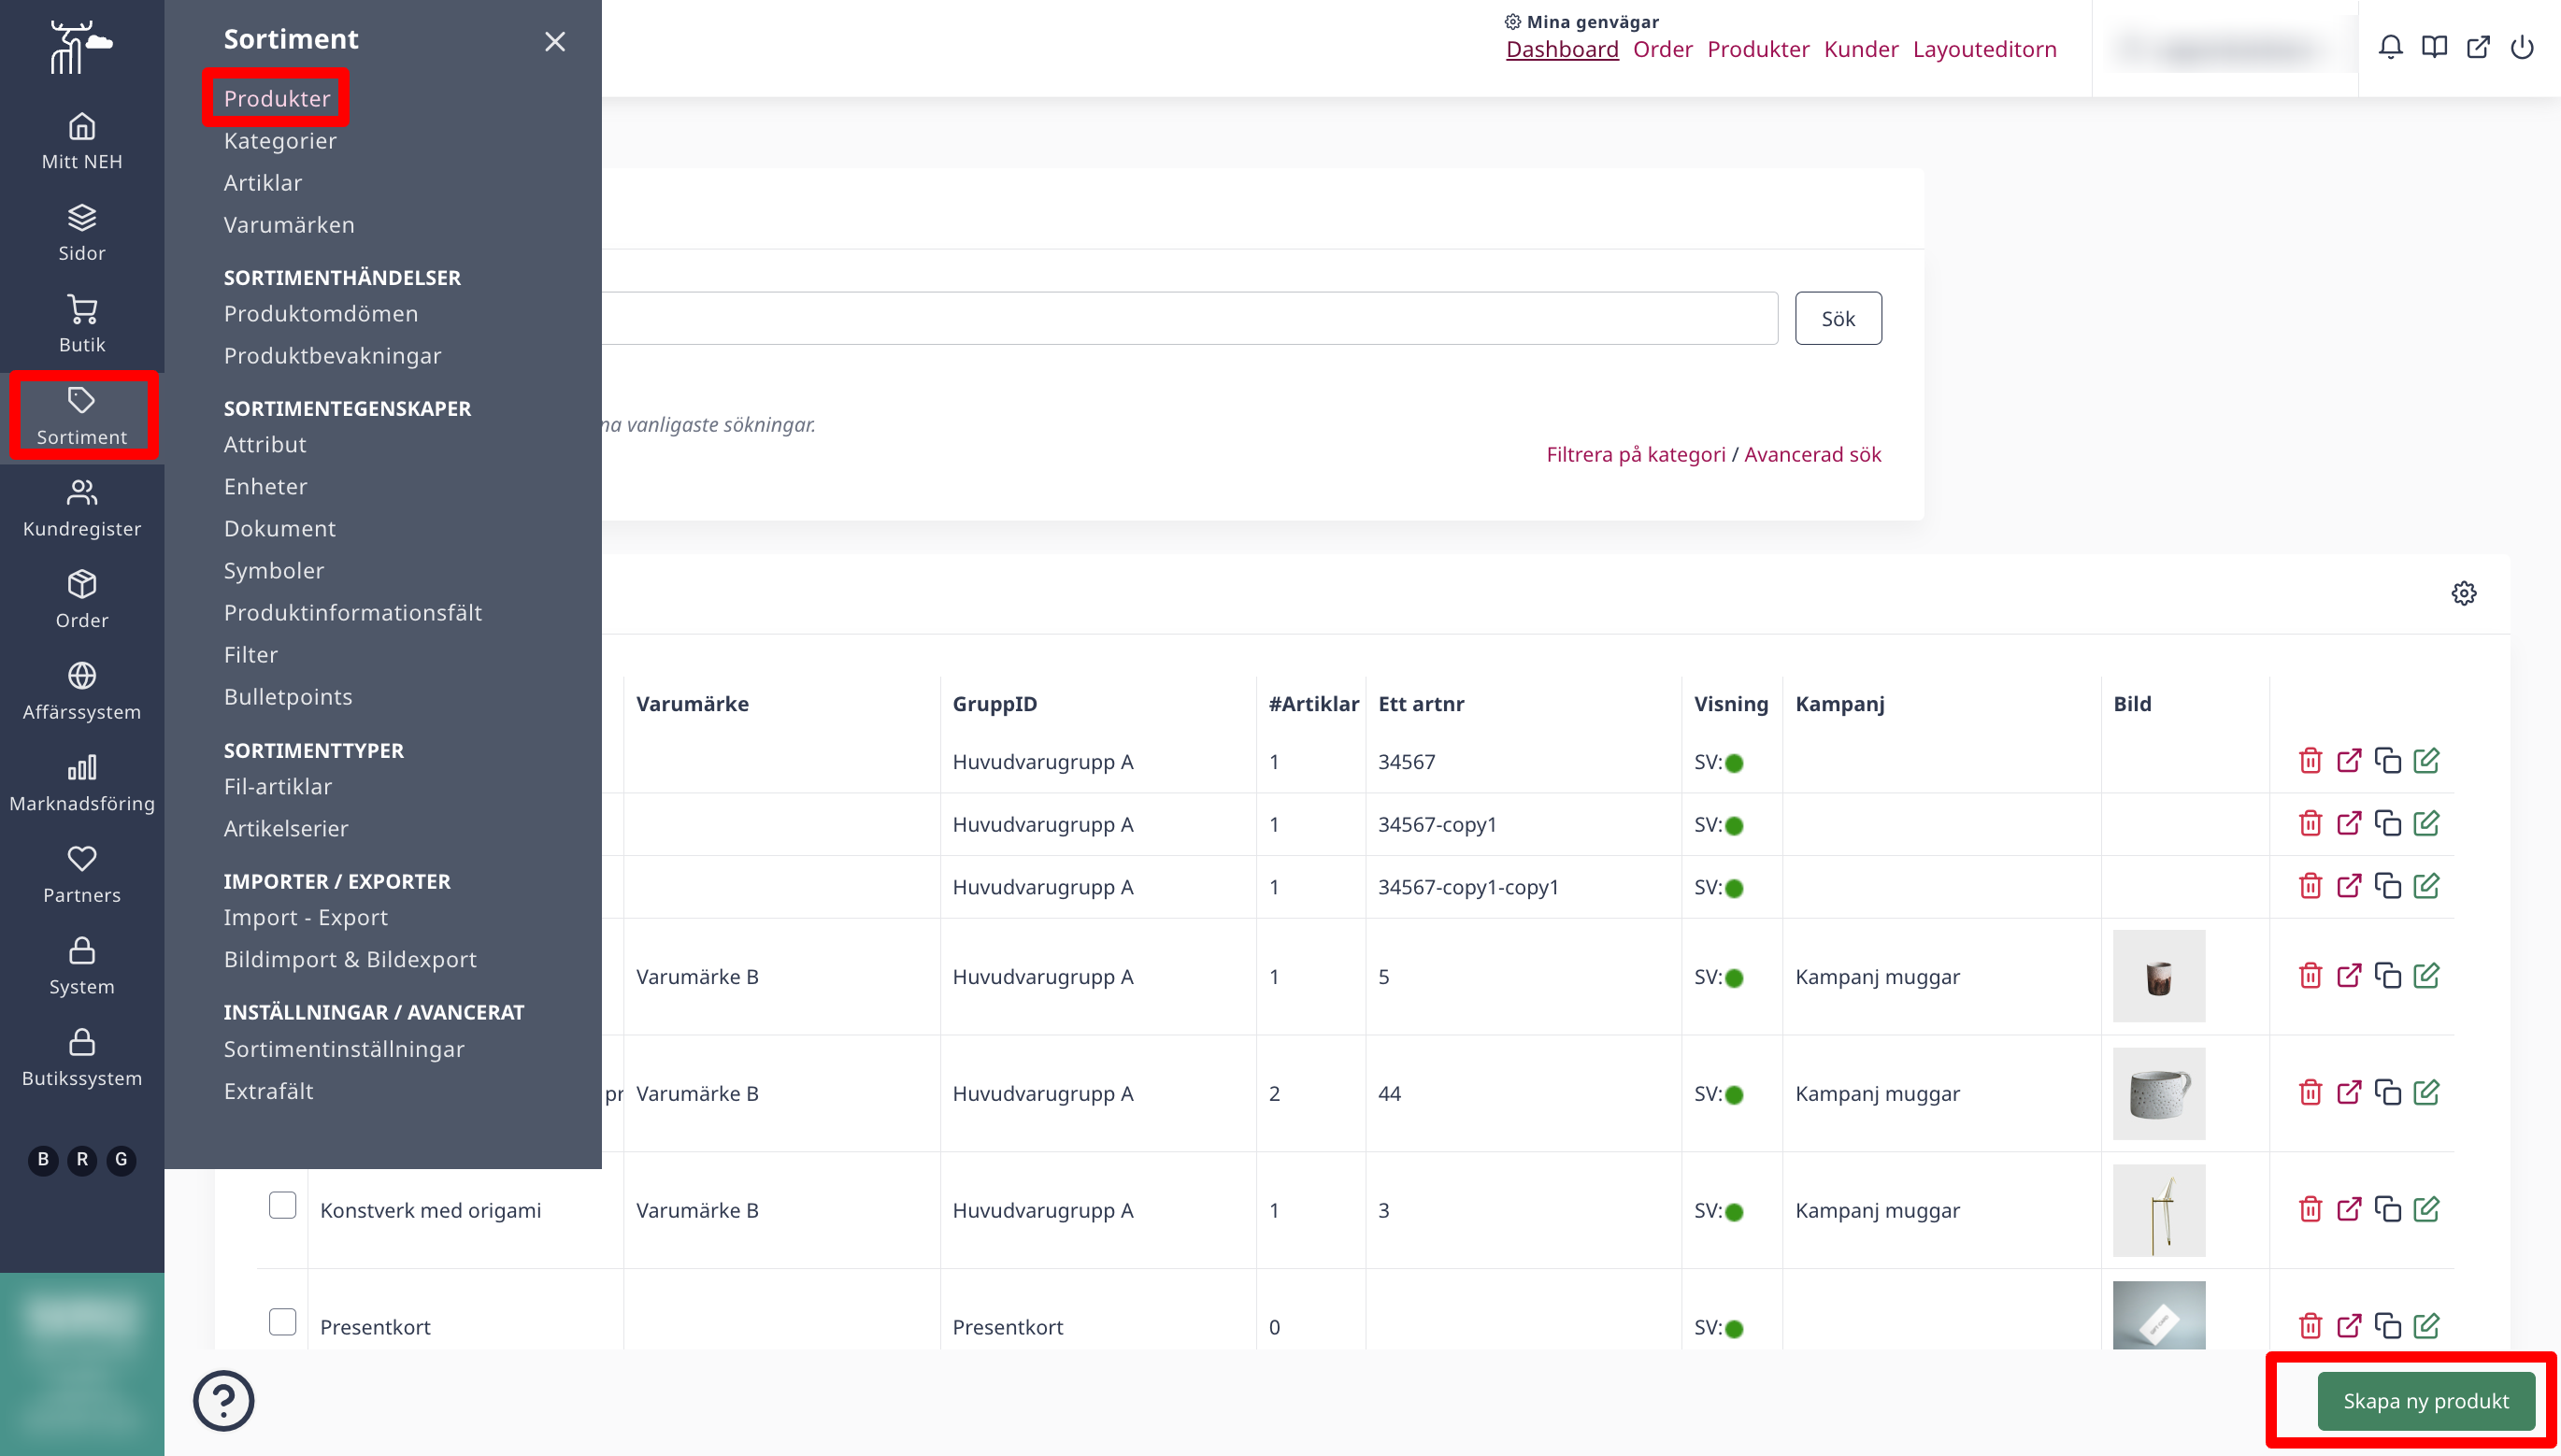Open Artikelserier menu entry
2561x1456 pixels.
(286, 829)
